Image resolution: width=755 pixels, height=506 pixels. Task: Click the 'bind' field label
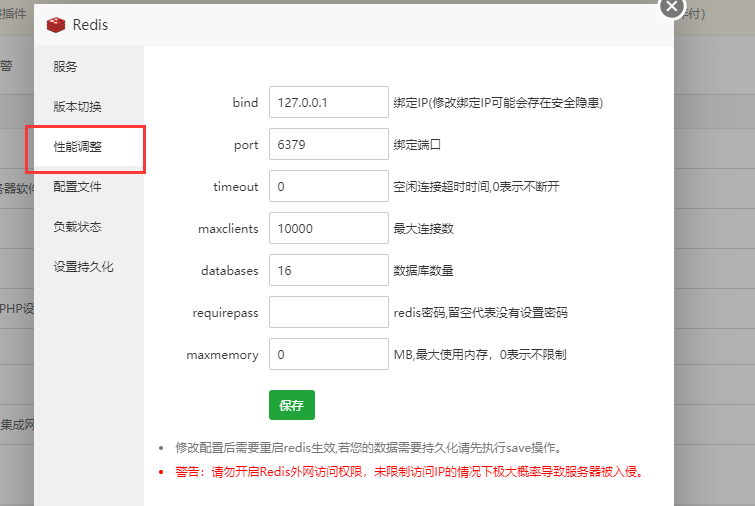[246, 103]
